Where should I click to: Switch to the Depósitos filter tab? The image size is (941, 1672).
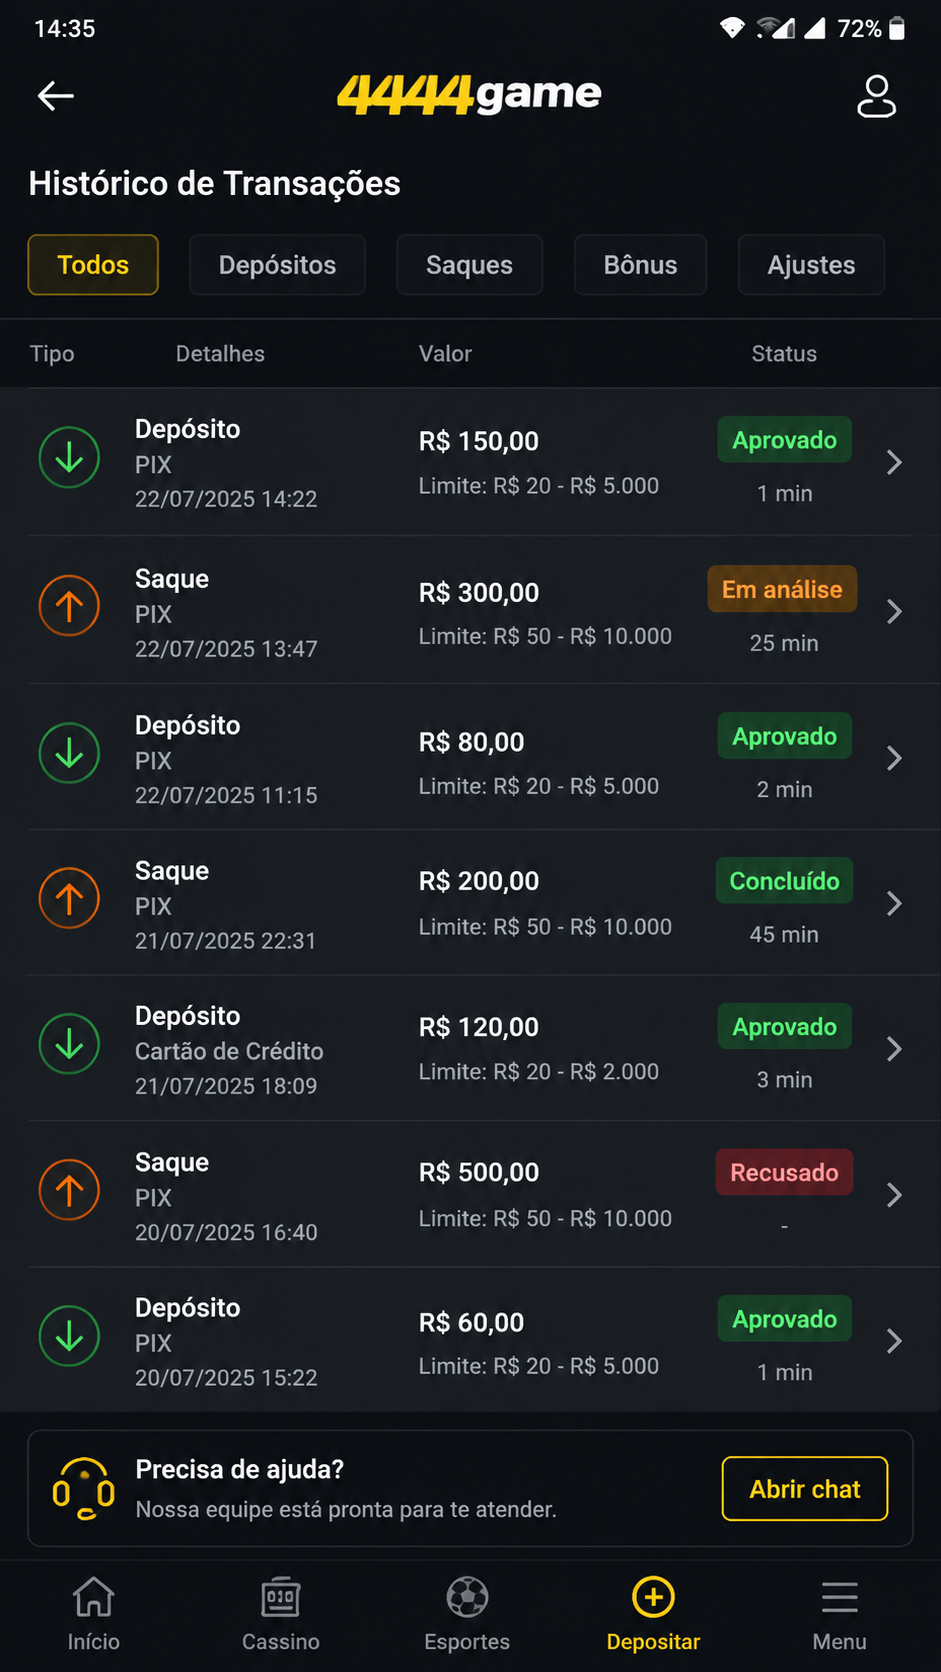click(277, 265)
